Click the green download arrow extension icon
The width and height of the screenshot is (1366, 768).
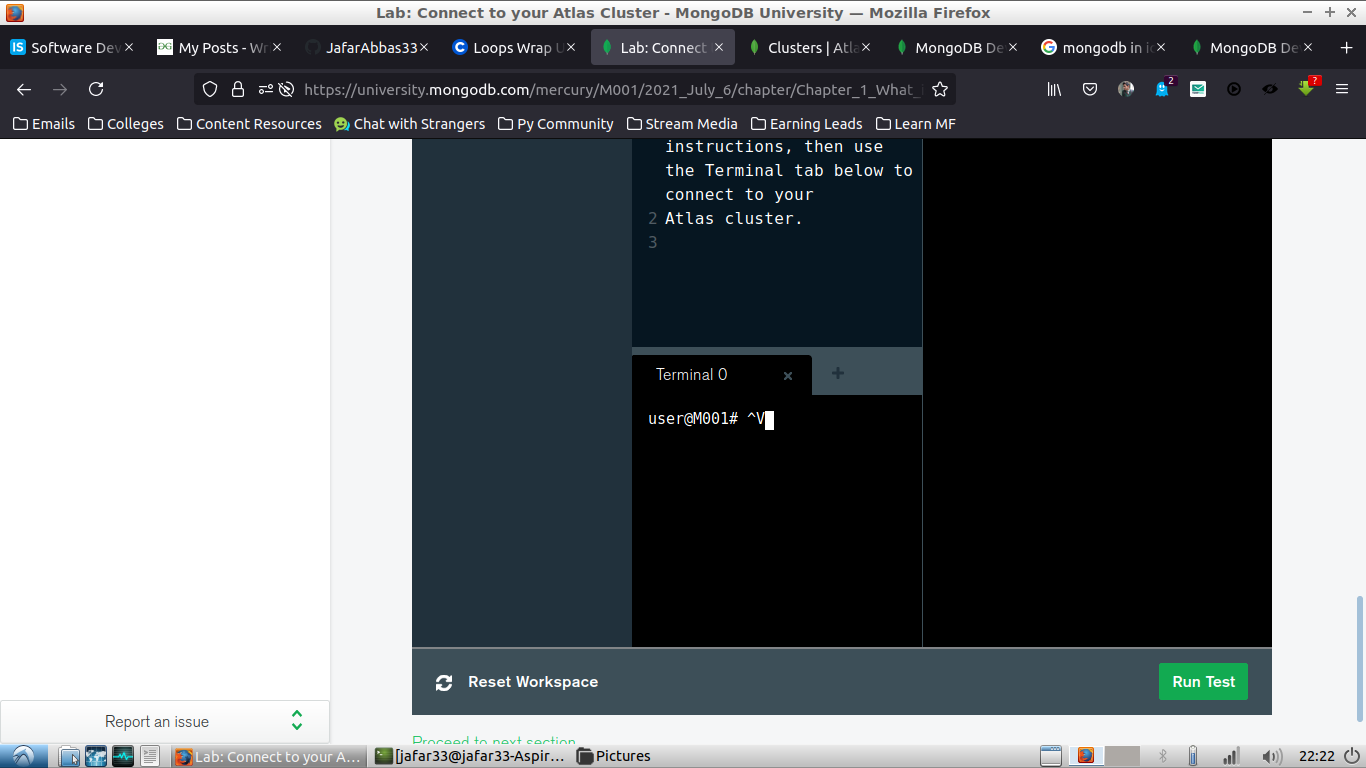1306,89
